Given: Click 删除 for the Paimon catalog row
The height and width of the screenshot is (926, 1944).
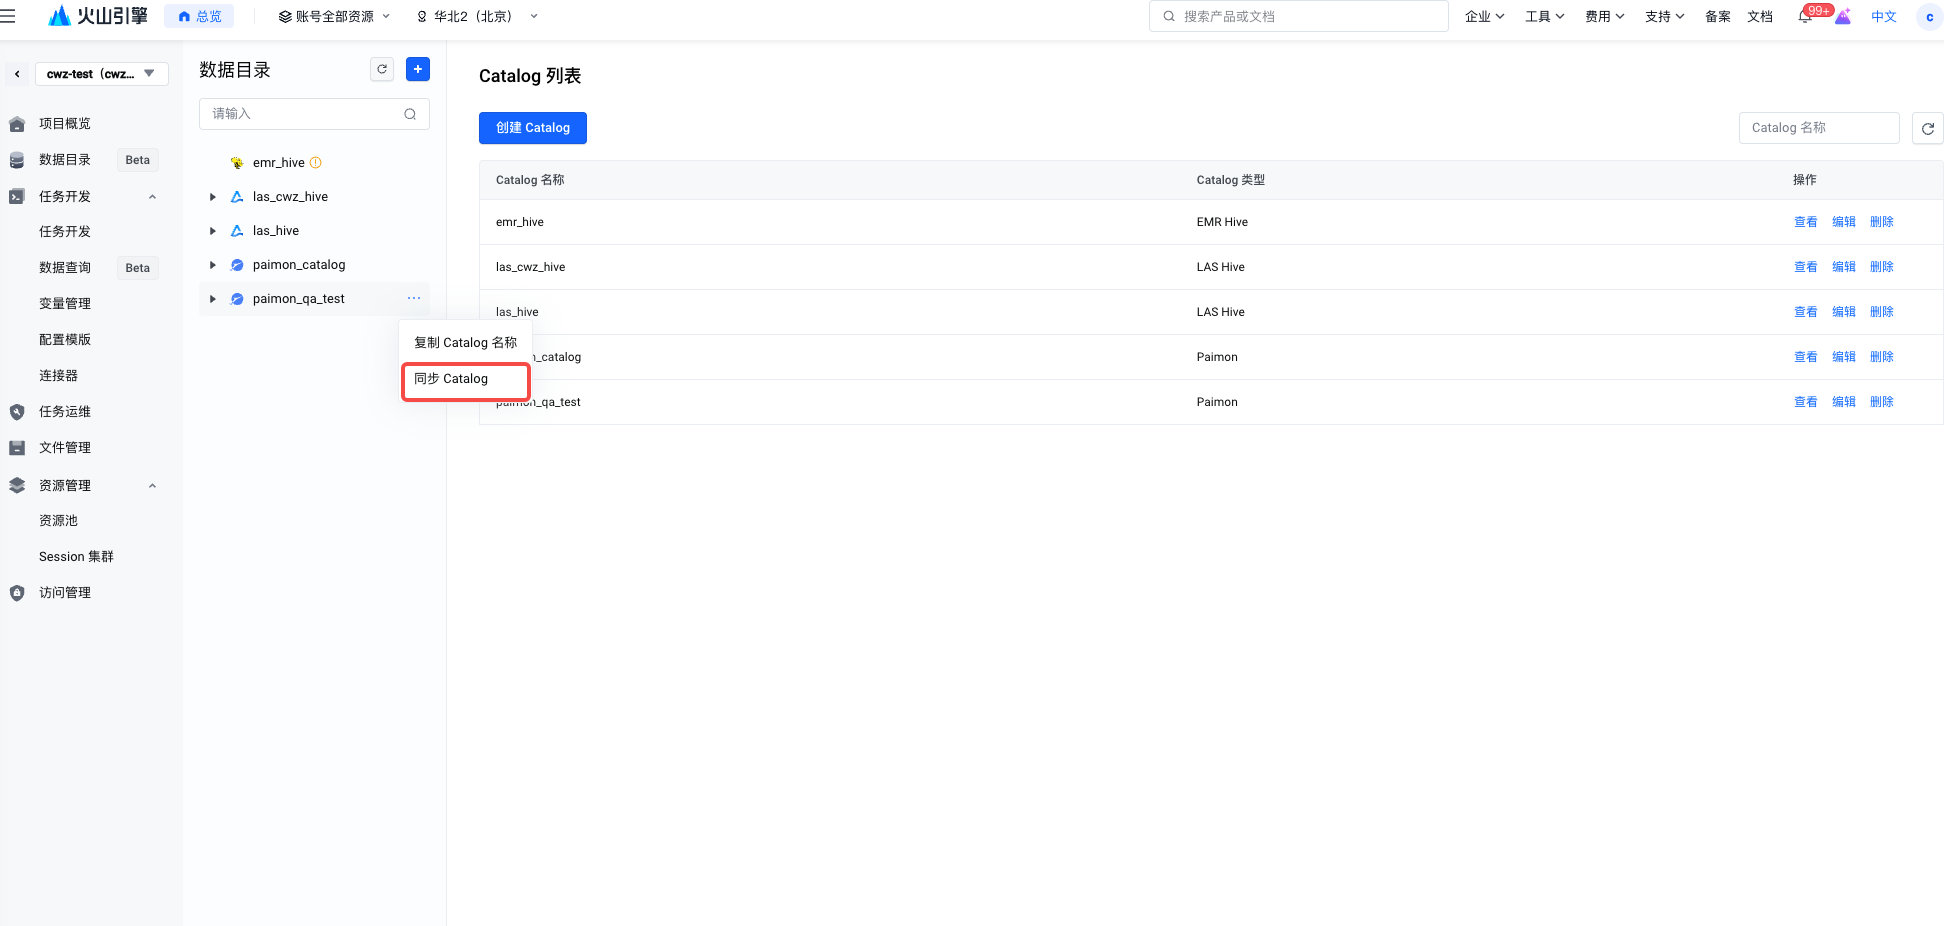Looking at the screenshot, I should point(1881,357).
